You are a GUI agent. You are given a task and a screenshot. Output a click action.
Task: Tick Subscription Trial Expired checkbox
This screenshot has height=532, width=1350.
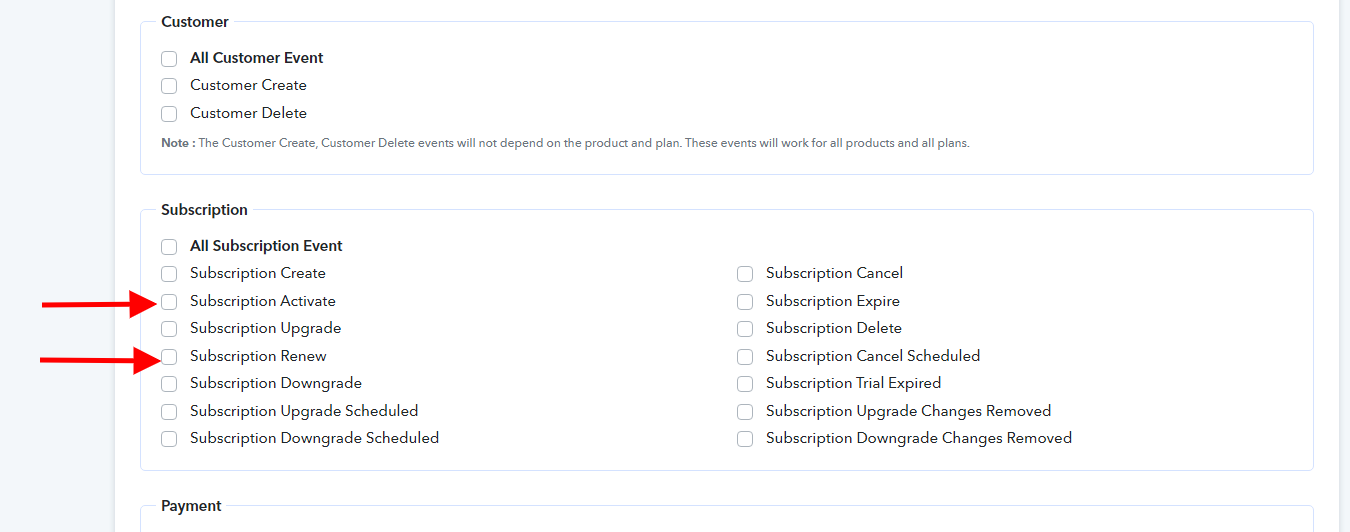click(x=745, y=384)
